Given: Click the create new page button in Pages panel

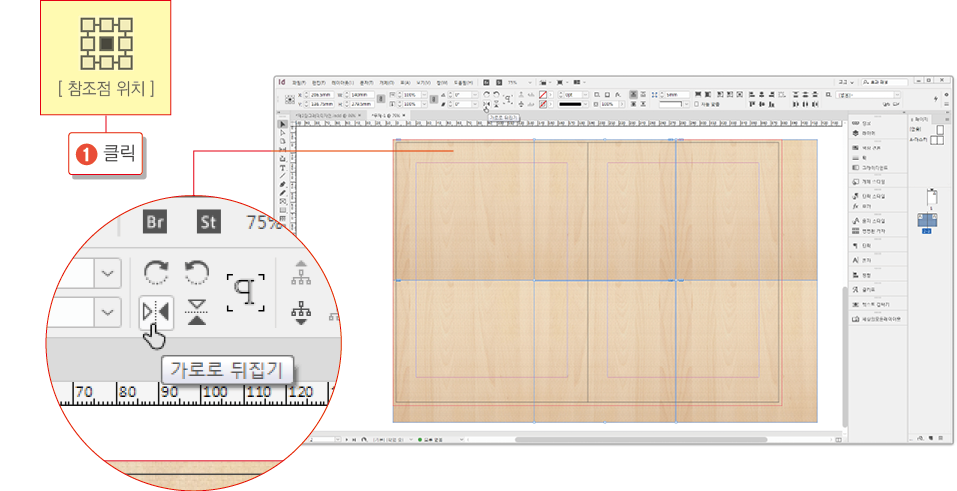Looking at the screenshot, I should [931, 438].
